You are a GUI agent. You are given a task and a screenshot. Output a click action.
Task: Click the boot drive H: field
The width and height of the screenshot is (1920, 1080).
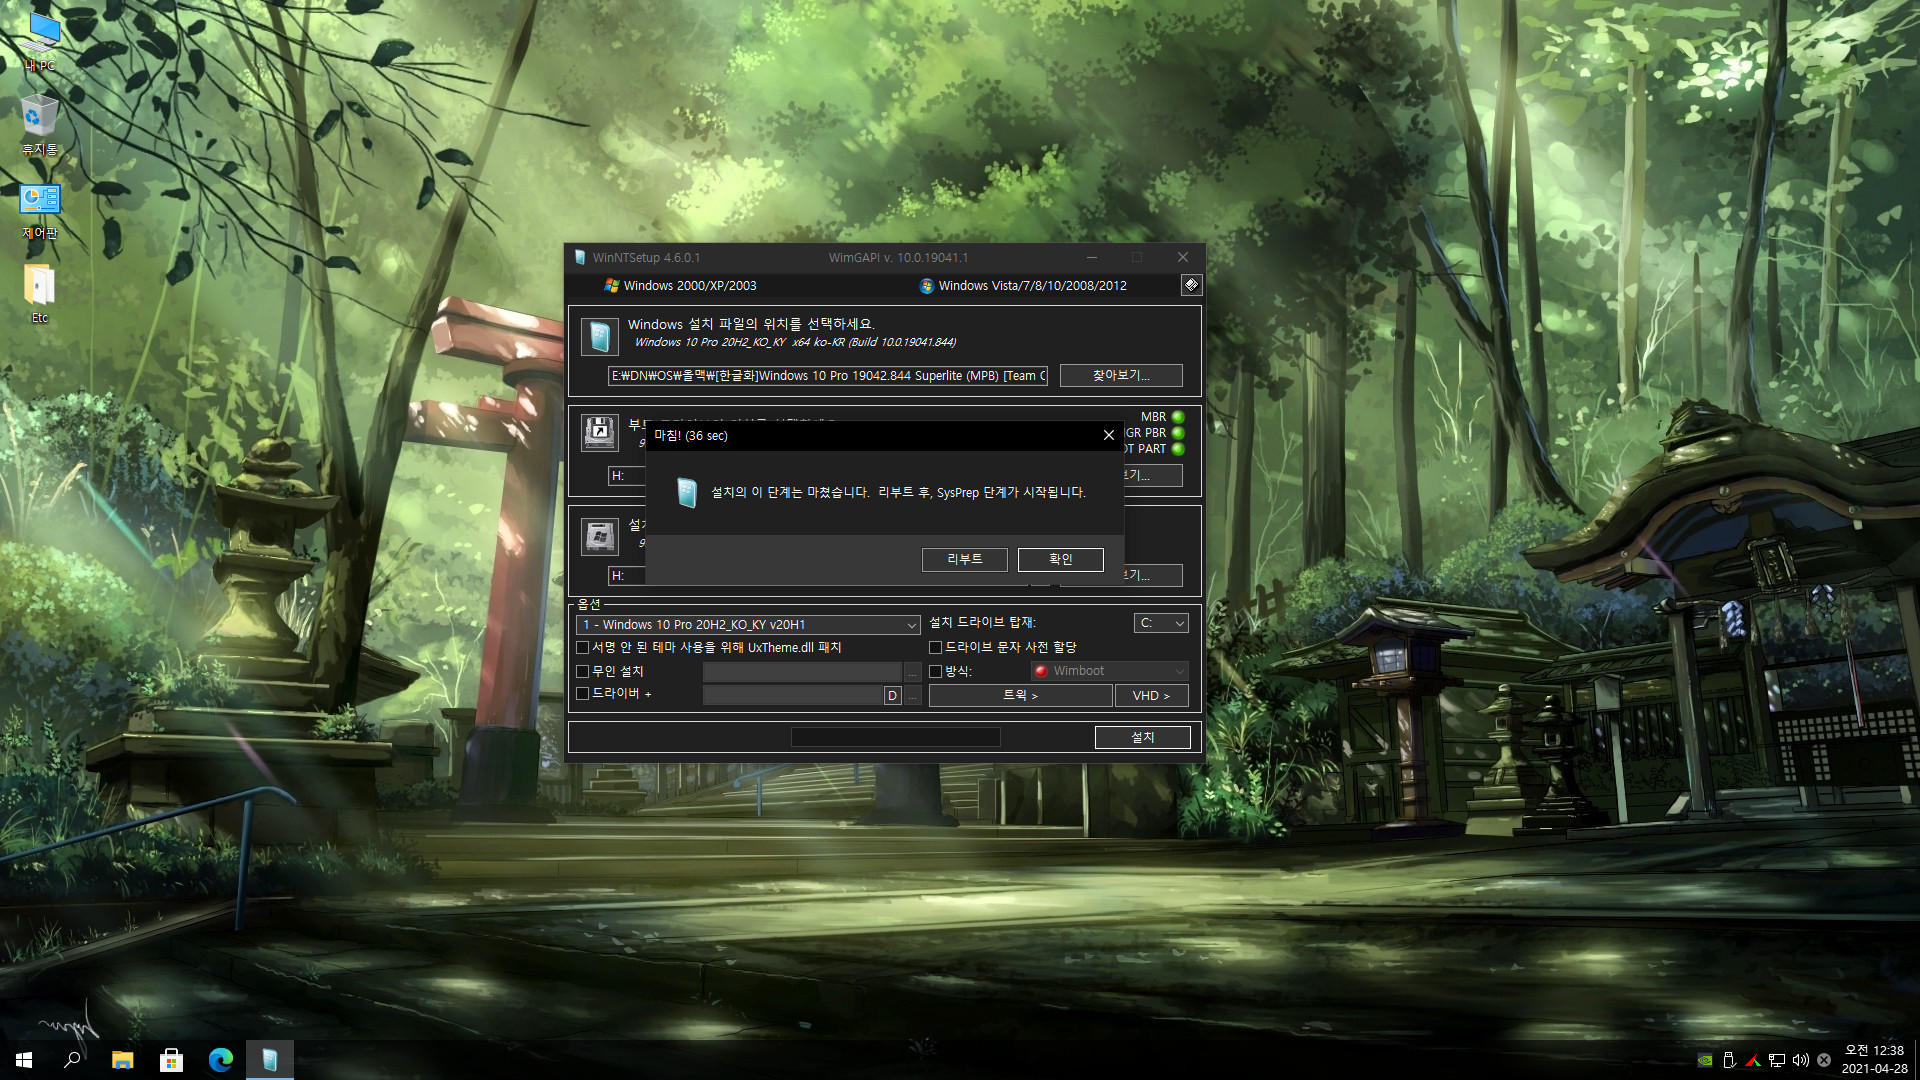click(627, 476)
